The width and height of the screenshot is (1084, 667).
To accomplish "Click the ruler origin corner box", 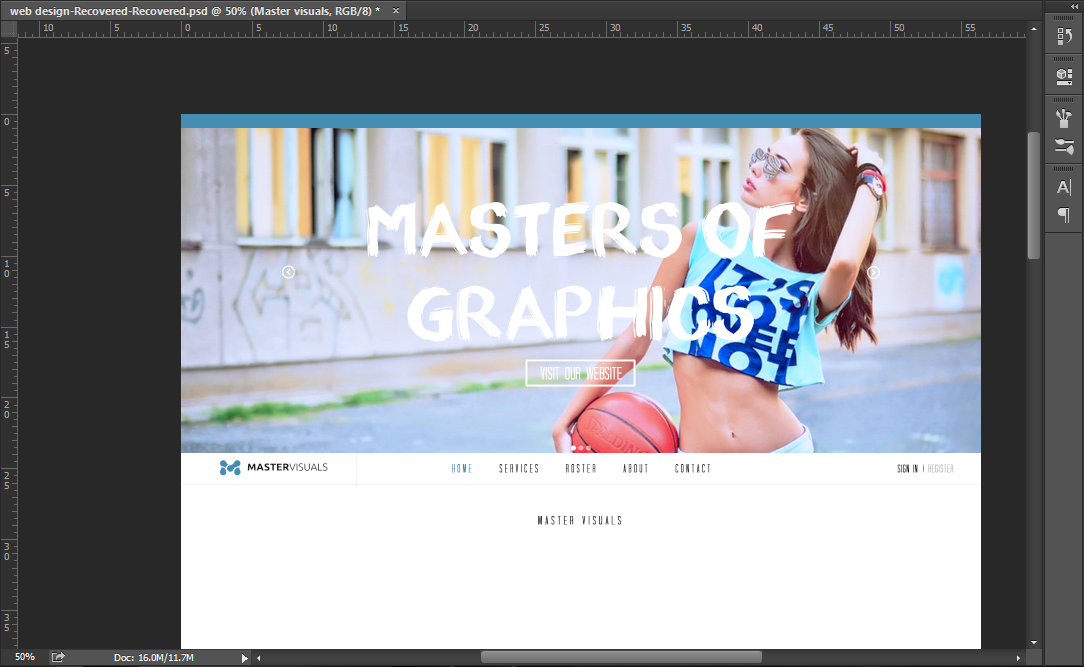I will [x=8, y=28].
